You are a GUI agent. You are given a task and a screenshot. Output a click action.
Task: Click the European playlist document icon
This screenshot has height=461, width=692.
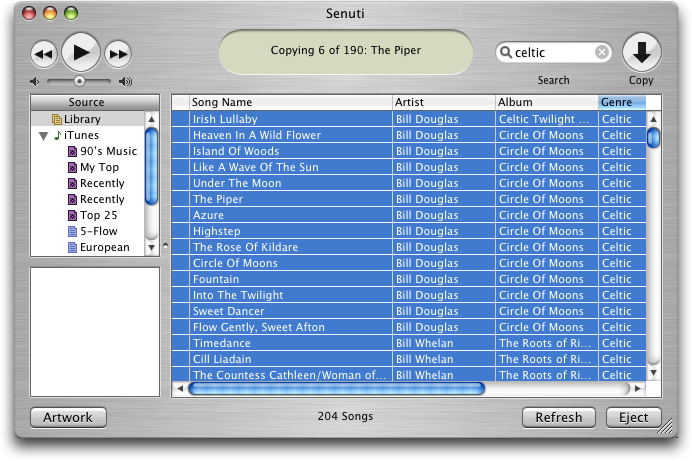point(72,247)
